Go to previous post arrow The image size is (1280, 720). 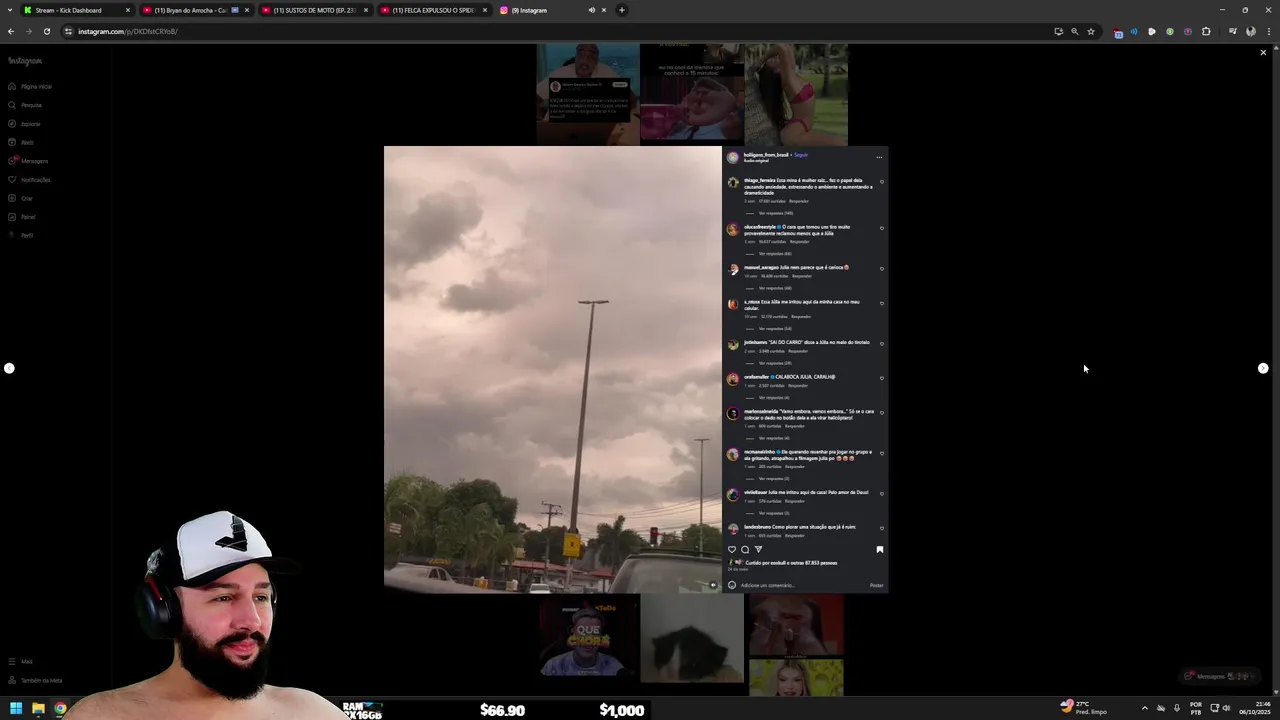tap(9, 368)
